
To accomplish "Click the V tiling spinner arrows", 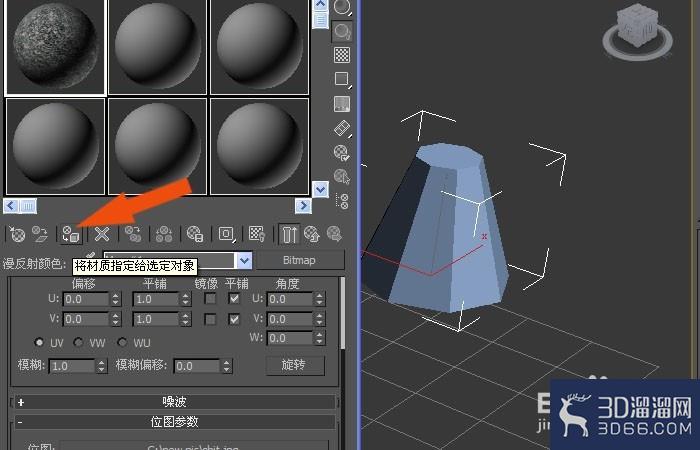I will click(186, 319).
